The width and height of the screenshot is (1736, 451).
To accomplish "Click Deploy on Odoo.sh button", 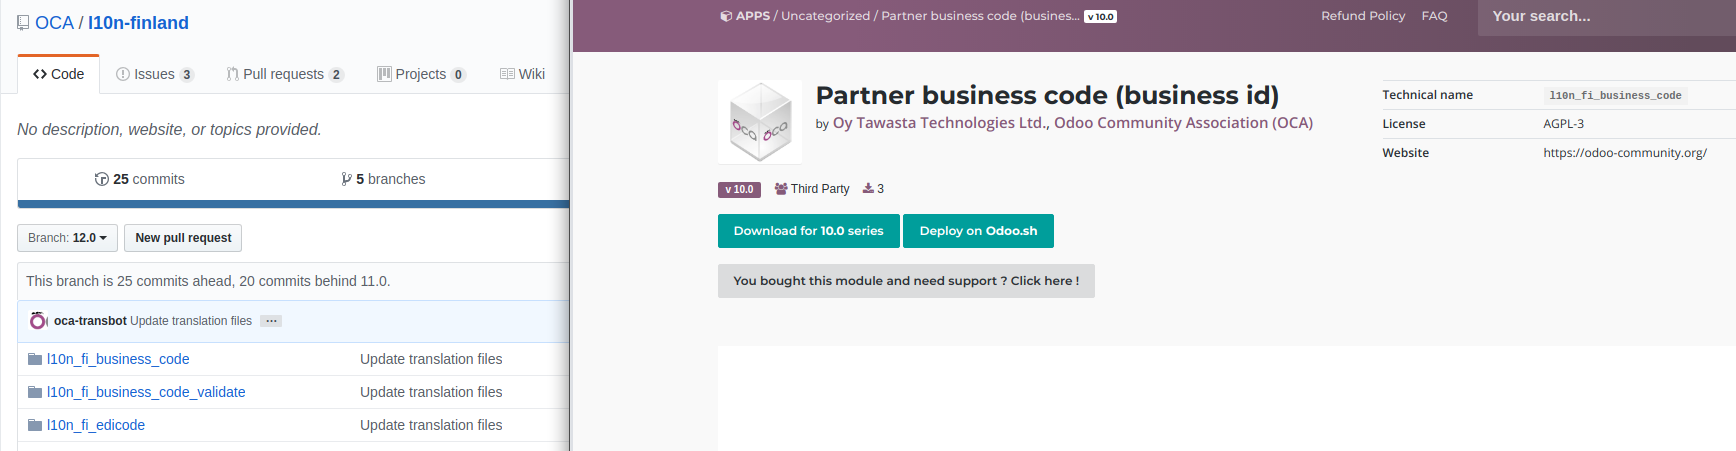I will pos(978,231).
